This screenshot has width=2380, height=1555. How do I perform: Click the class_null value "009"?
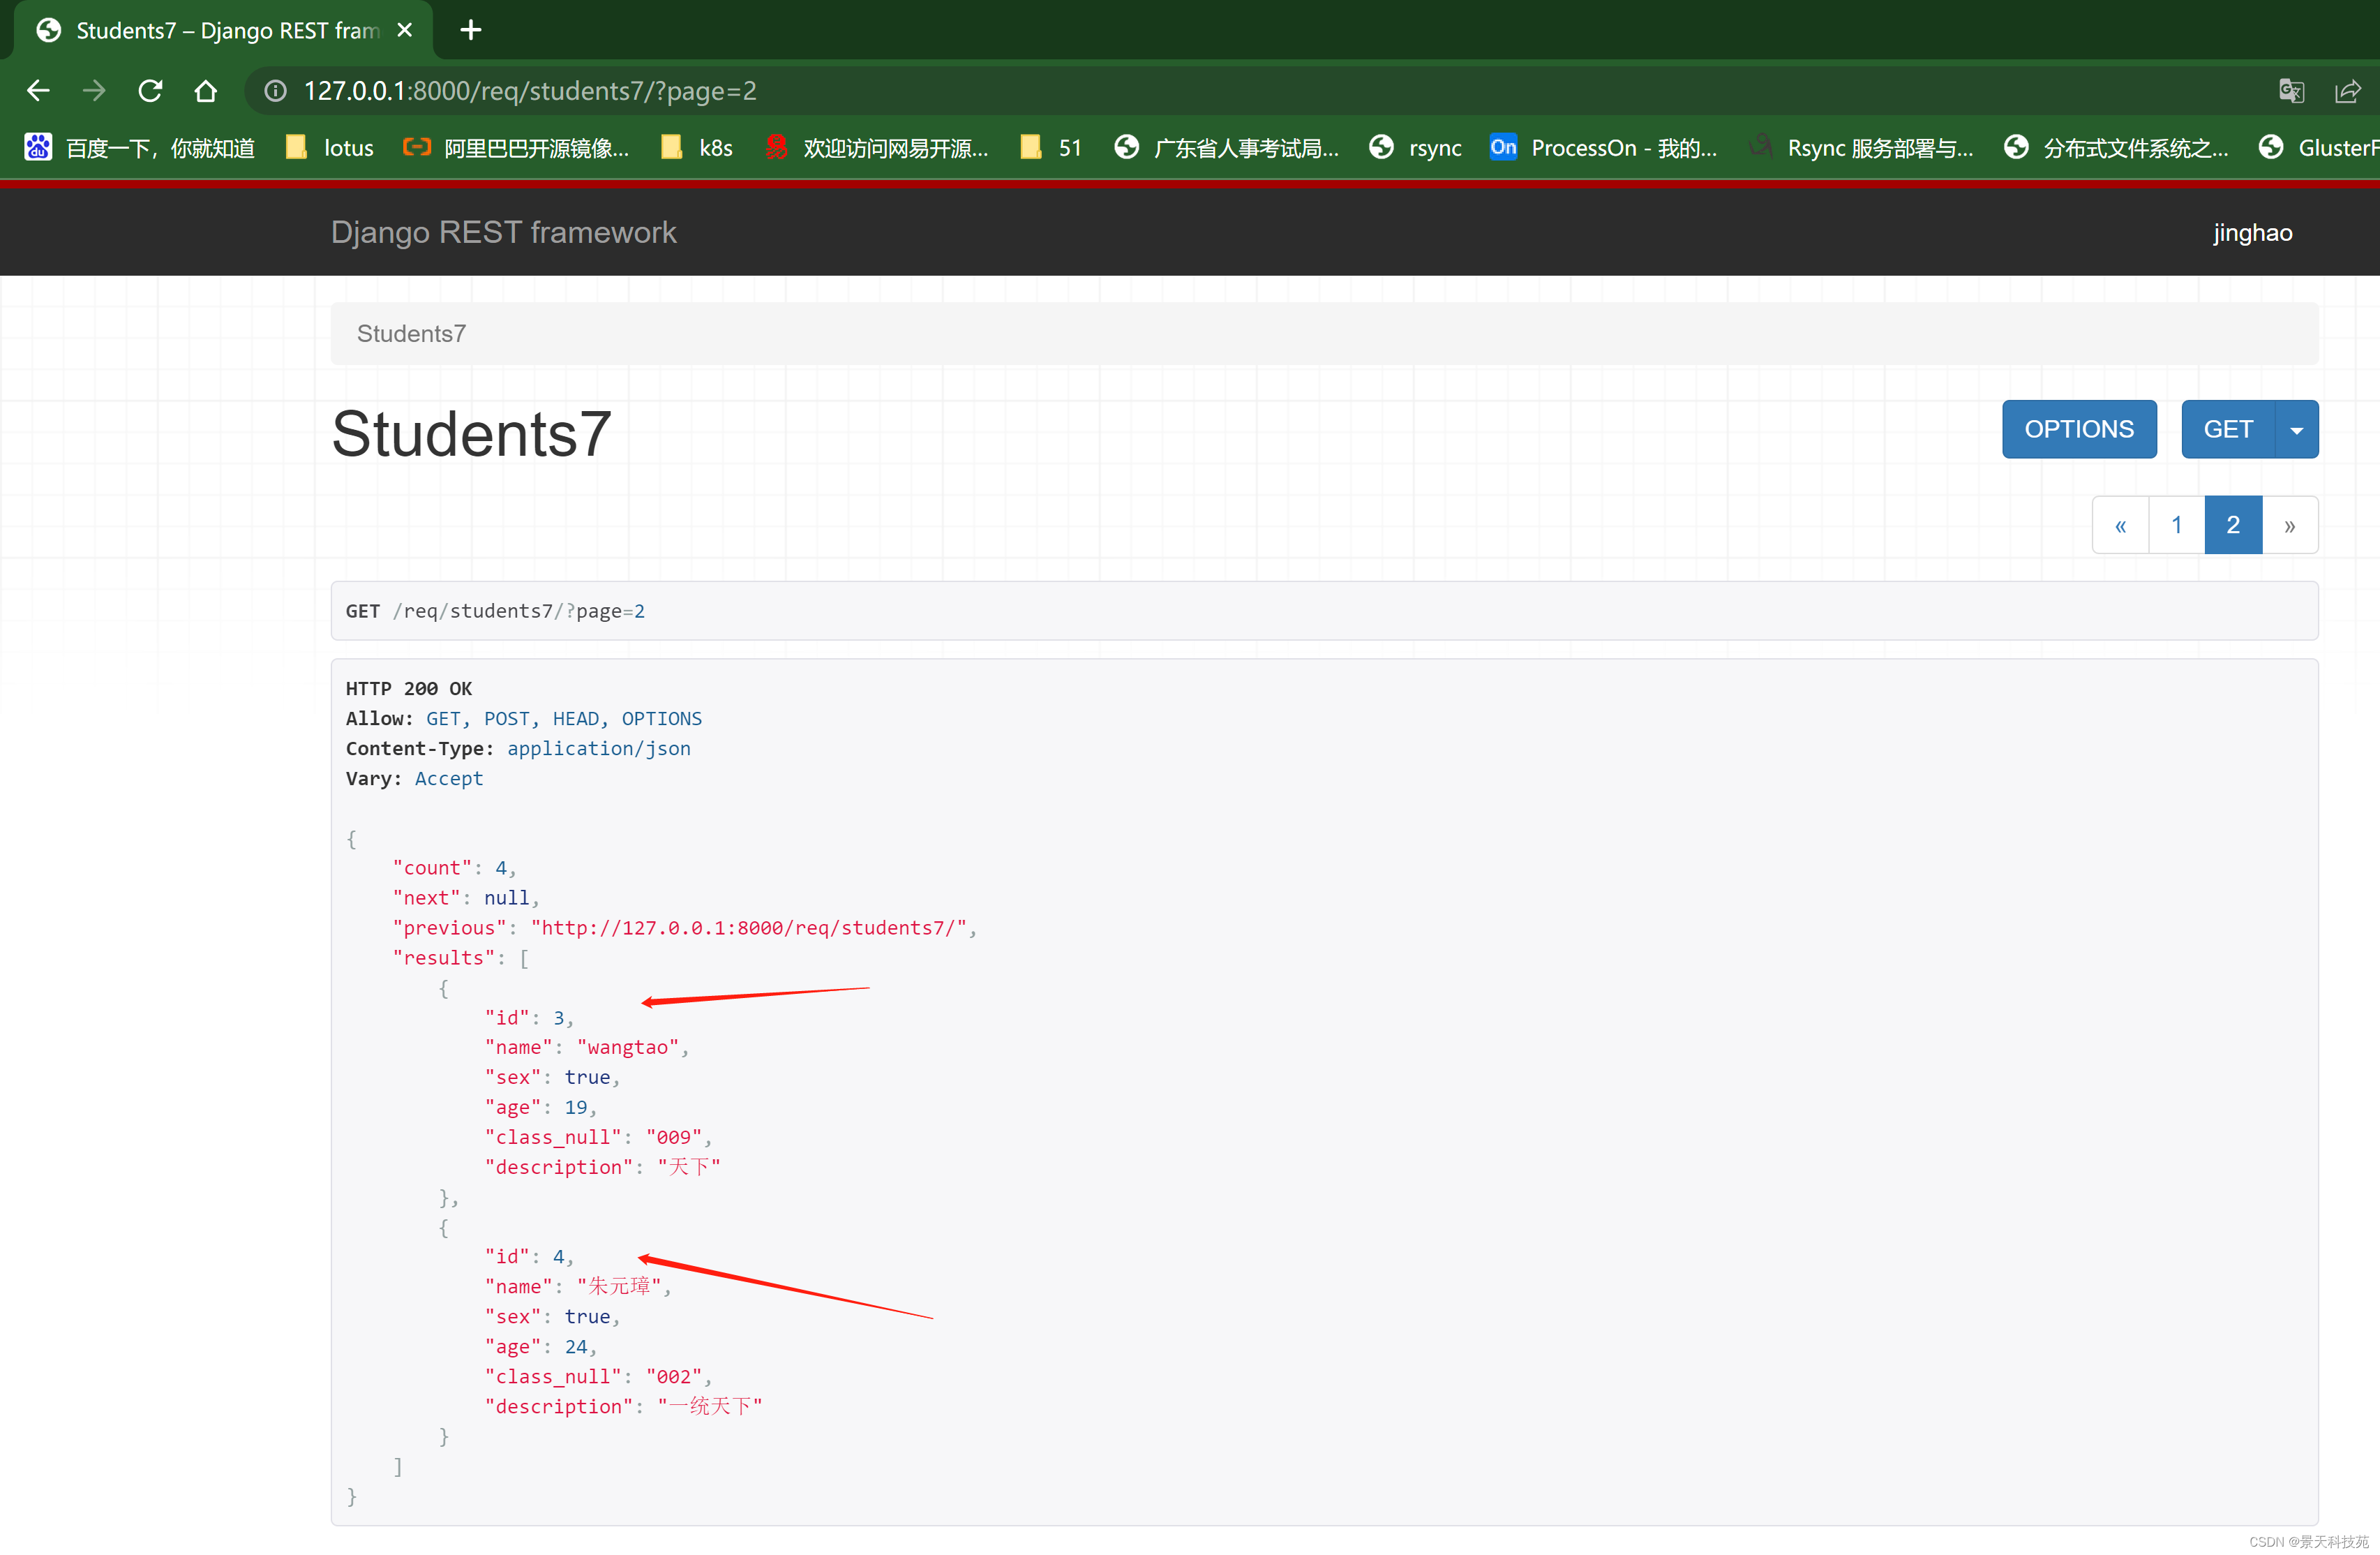[x=674, y=1137]
